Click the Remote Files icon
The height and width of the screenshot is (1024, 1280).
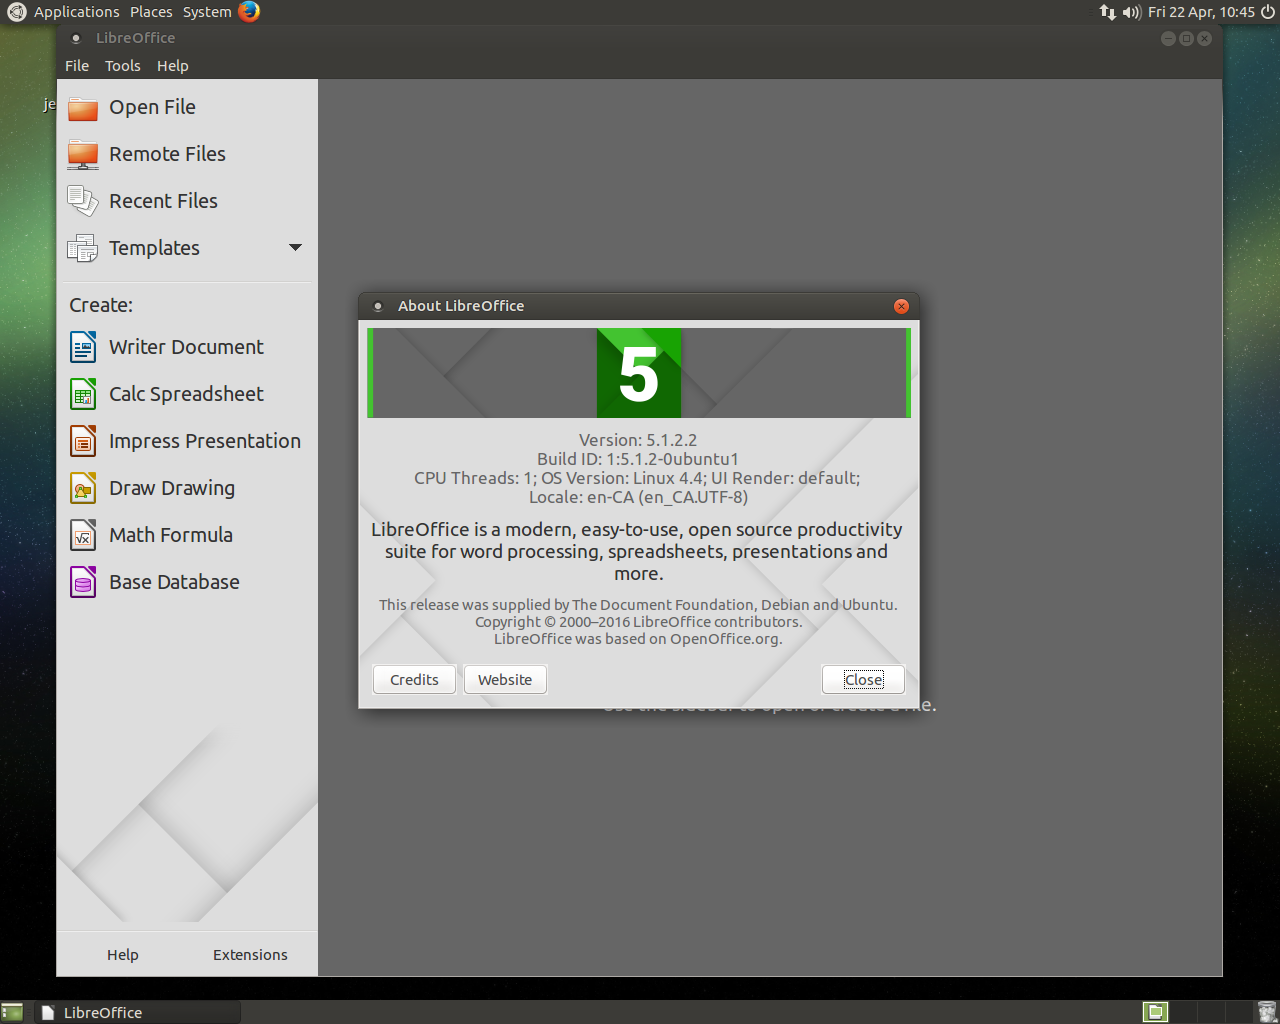click(83, 155)
